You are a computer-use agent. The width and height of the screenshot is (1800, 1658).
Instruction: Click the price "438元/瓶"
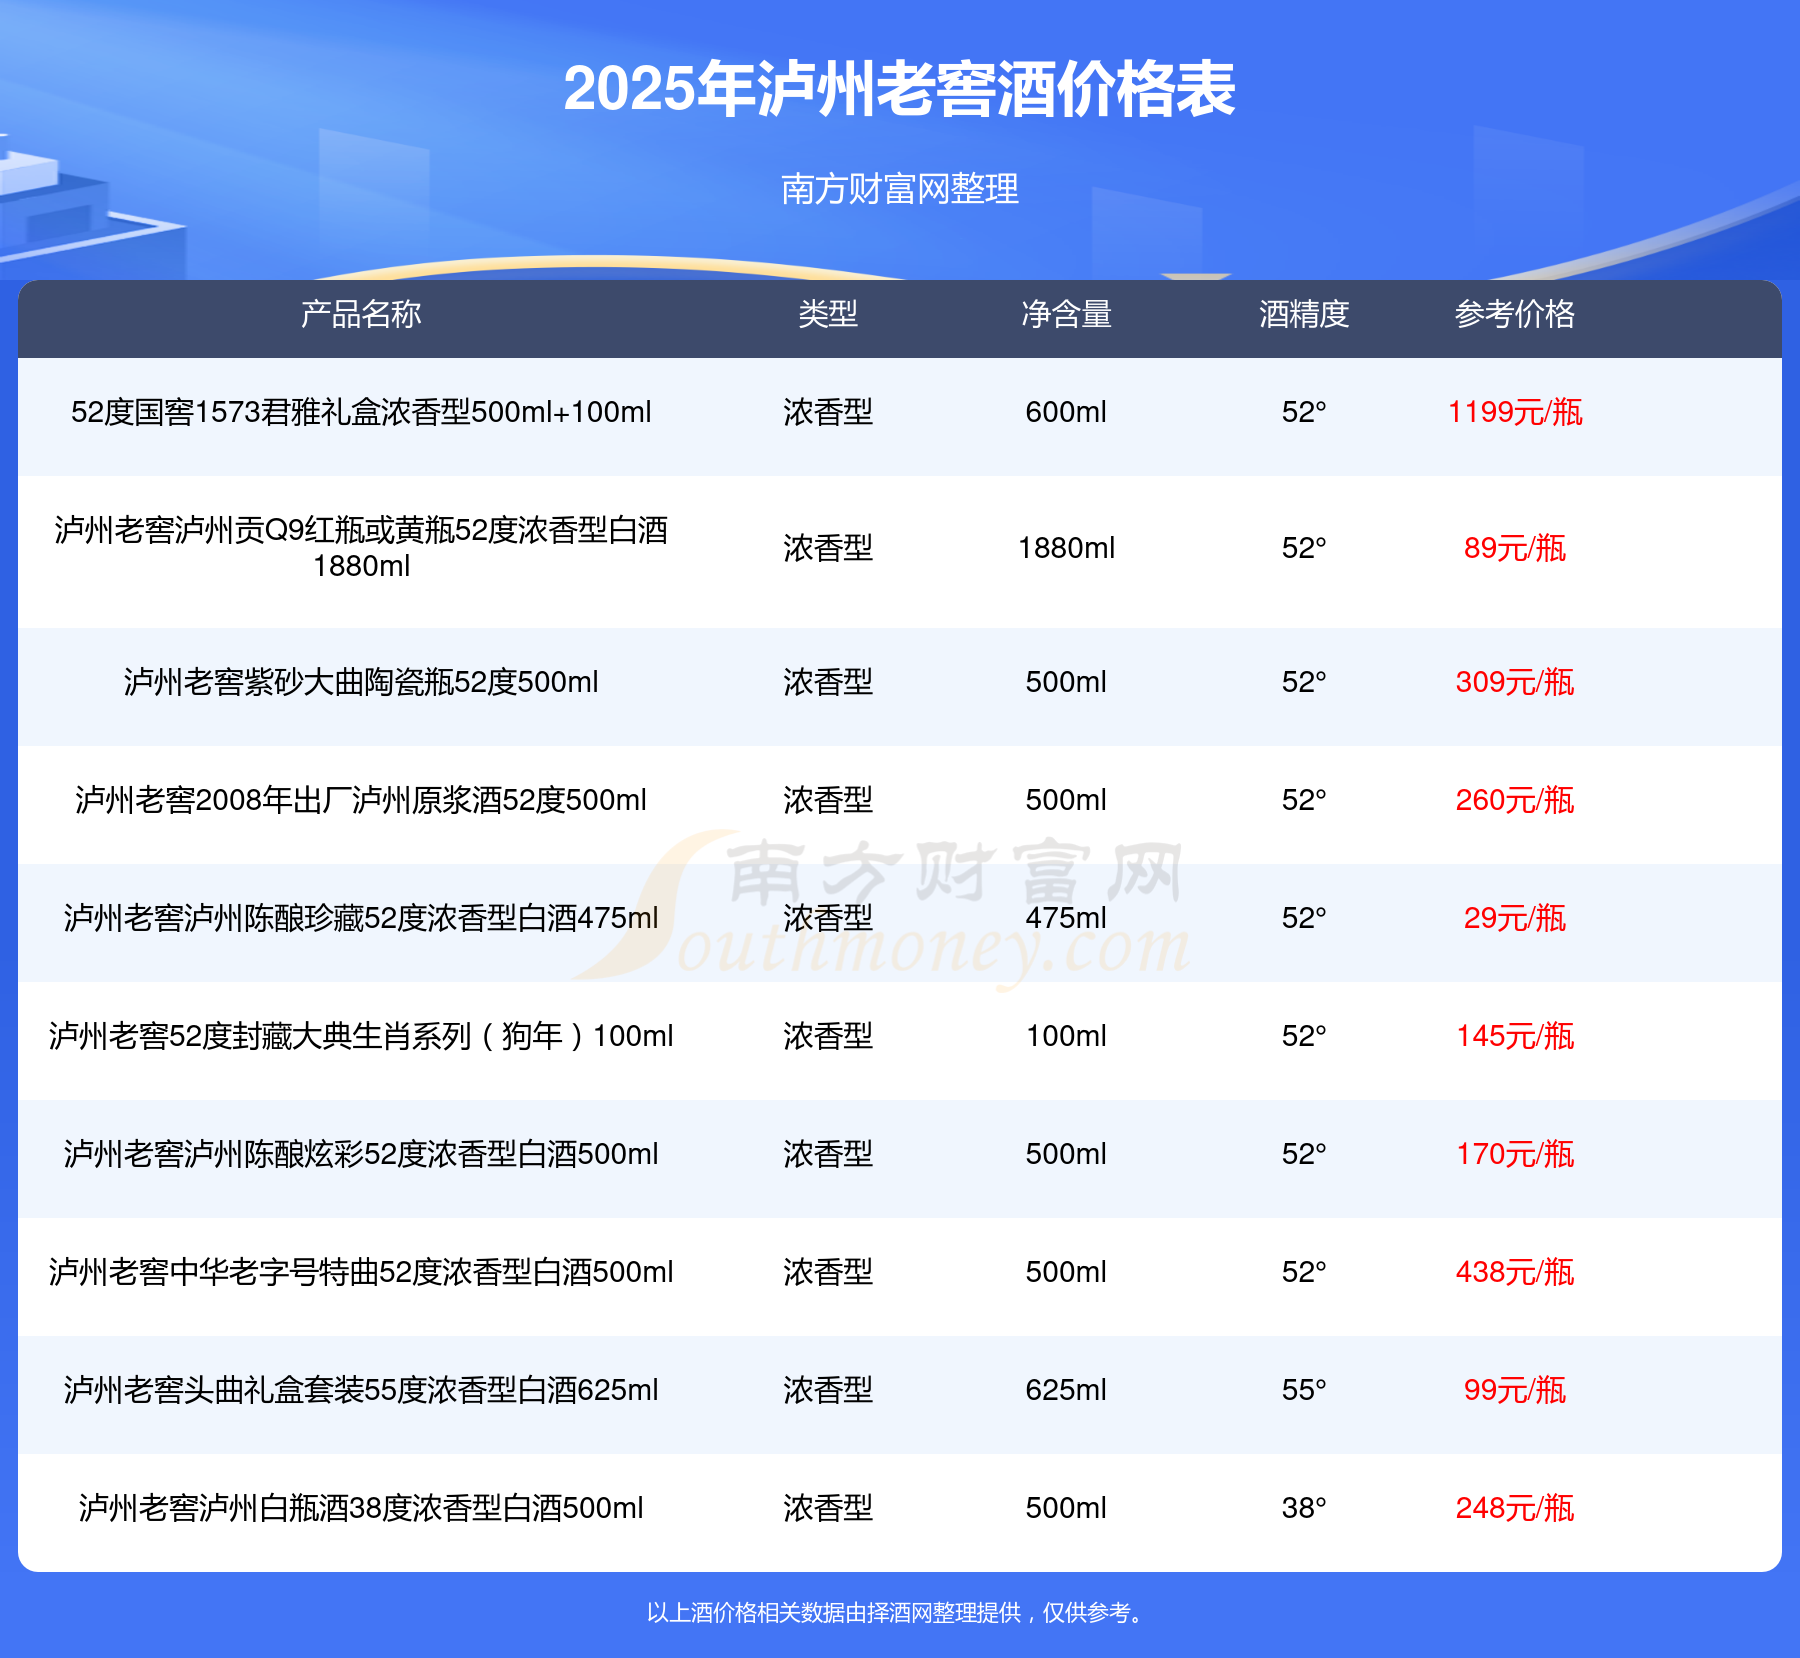pyautogui.click(x=1515, y=1272)
